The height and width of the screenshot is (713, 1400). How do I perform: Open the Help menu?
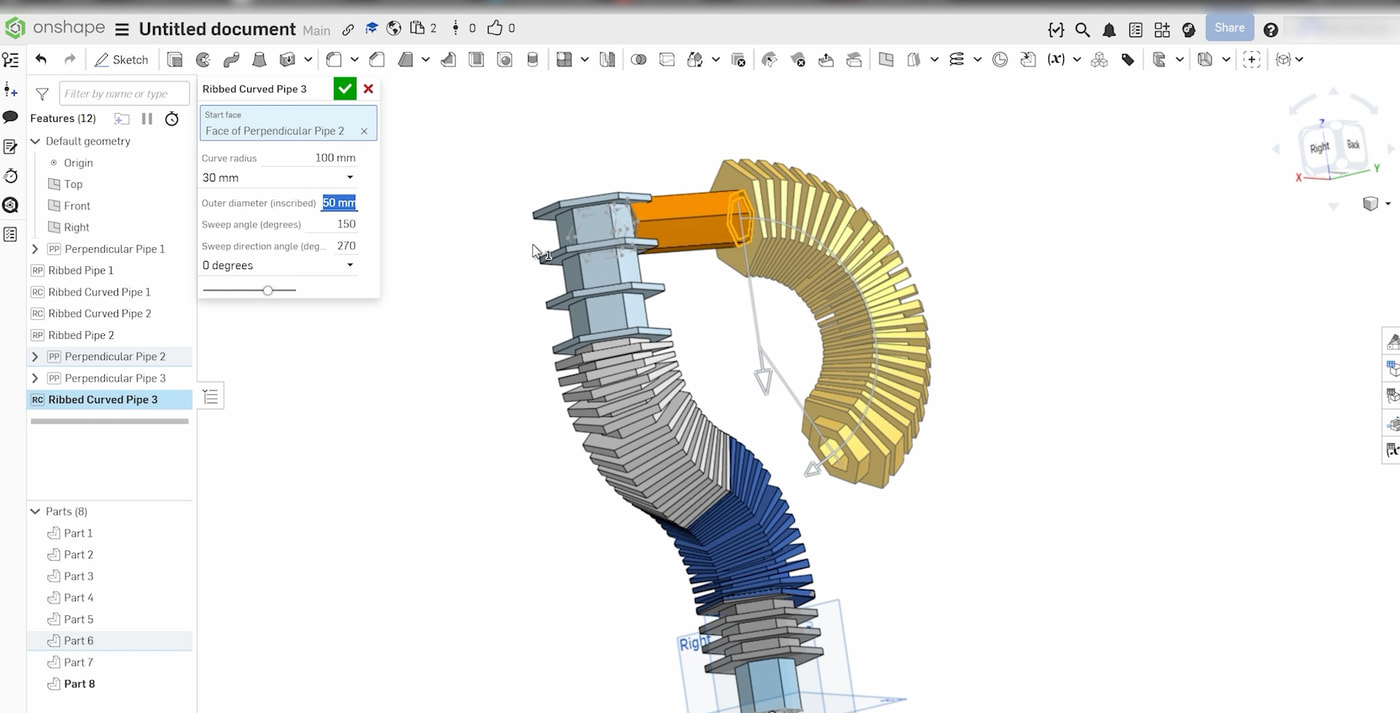(1270, 29)
